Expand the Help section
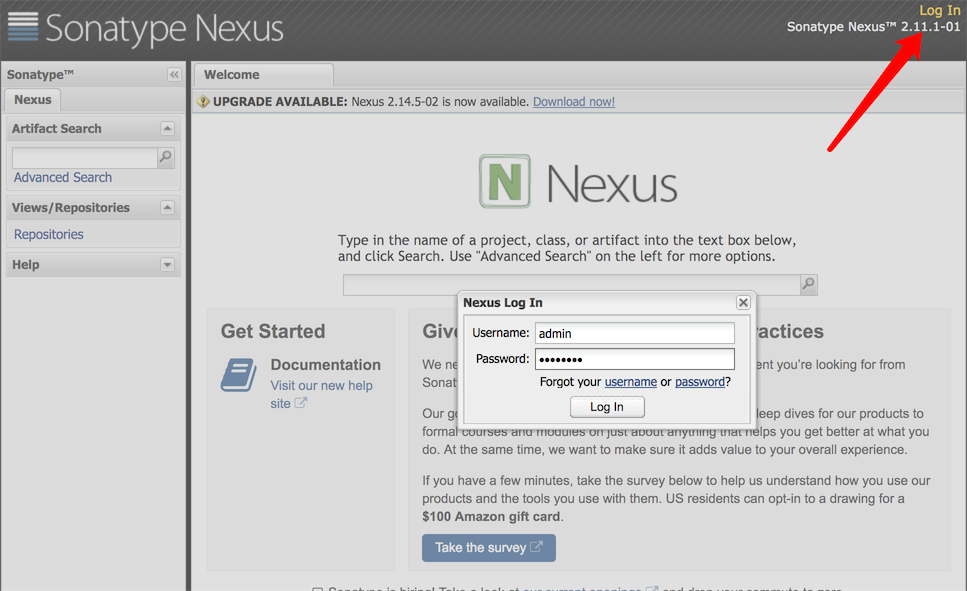Viewport: 967px width, 591px height. click(167, 265)
